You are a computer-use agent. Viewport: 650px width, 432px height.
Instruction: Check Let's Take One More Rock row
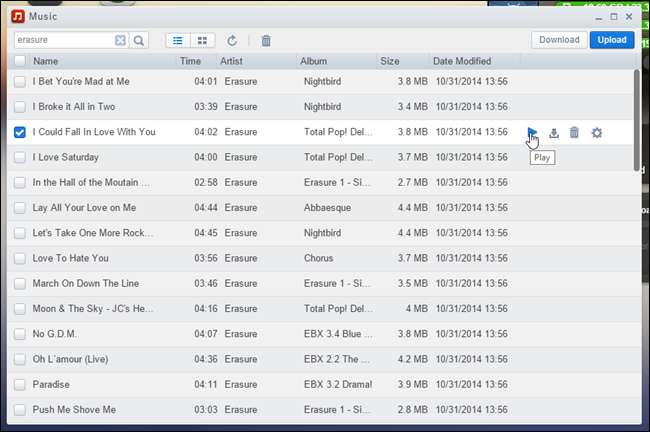pos(20,233)
